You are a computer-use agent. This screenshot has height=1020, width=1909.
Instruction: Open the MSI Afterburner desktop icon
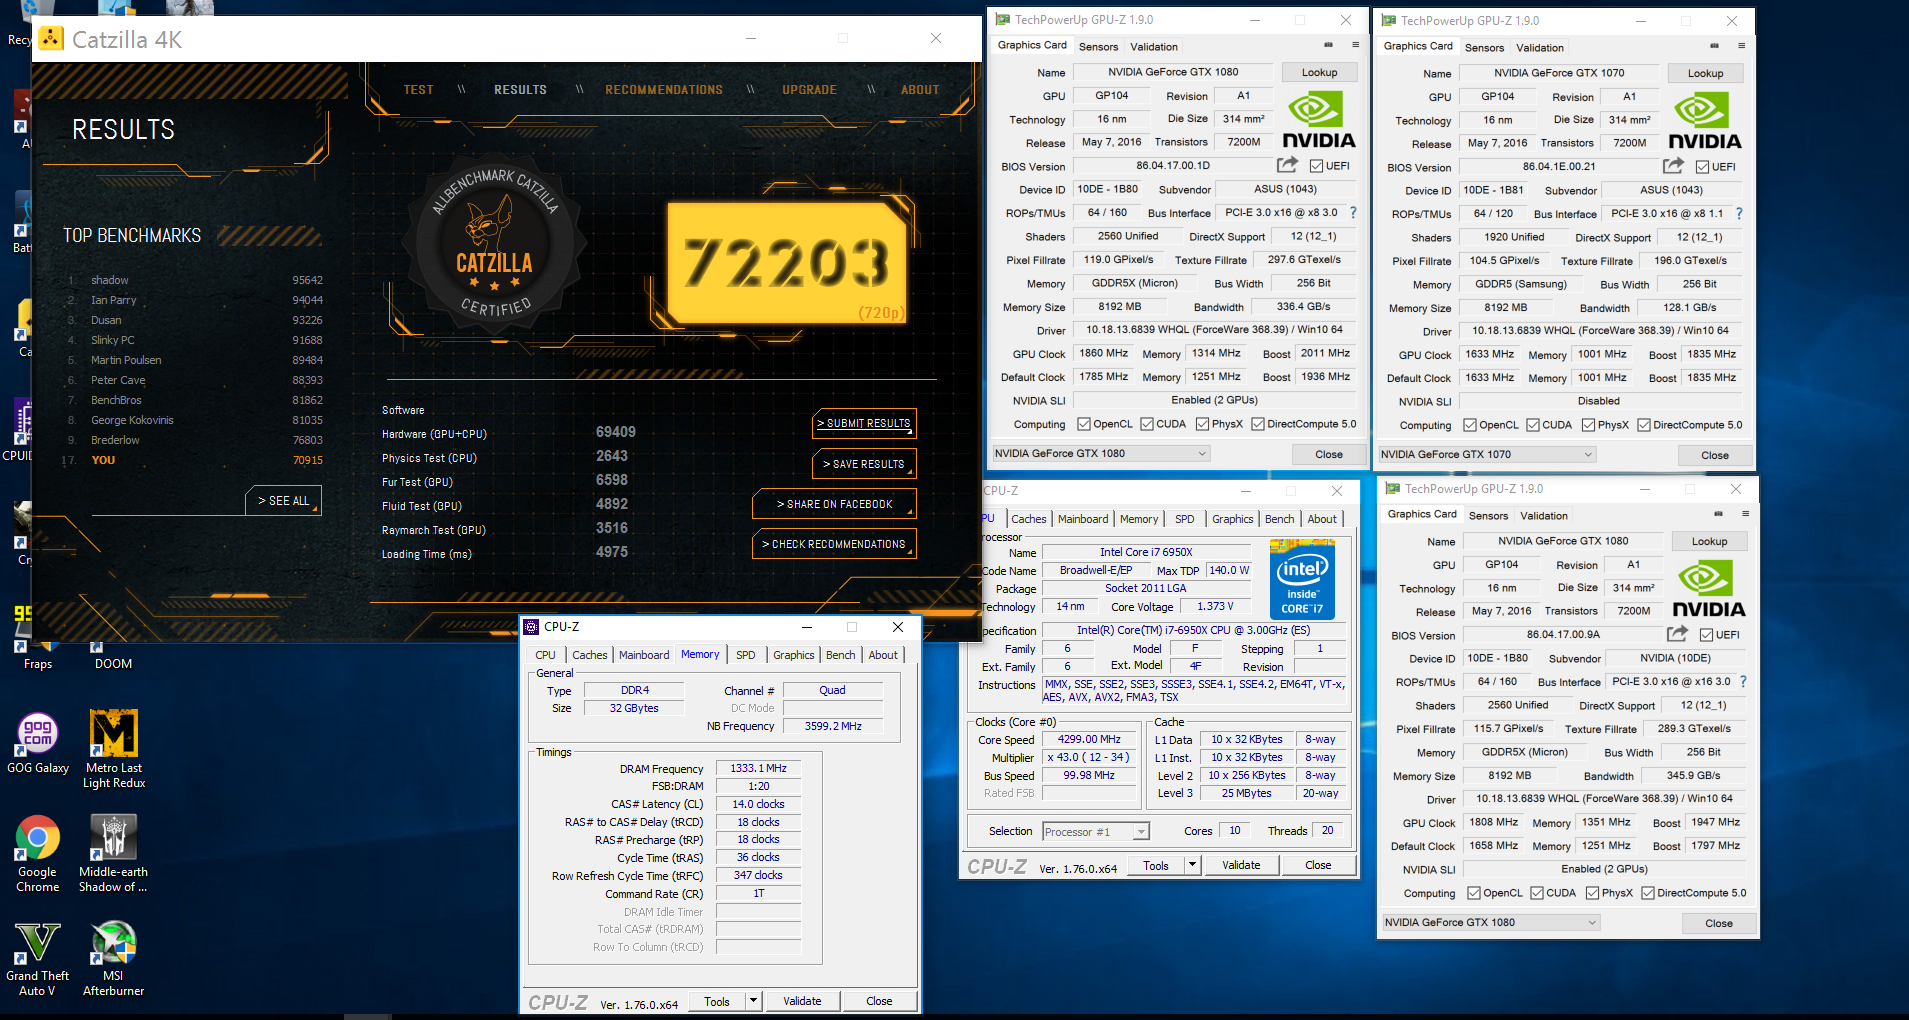click(113, 957)
